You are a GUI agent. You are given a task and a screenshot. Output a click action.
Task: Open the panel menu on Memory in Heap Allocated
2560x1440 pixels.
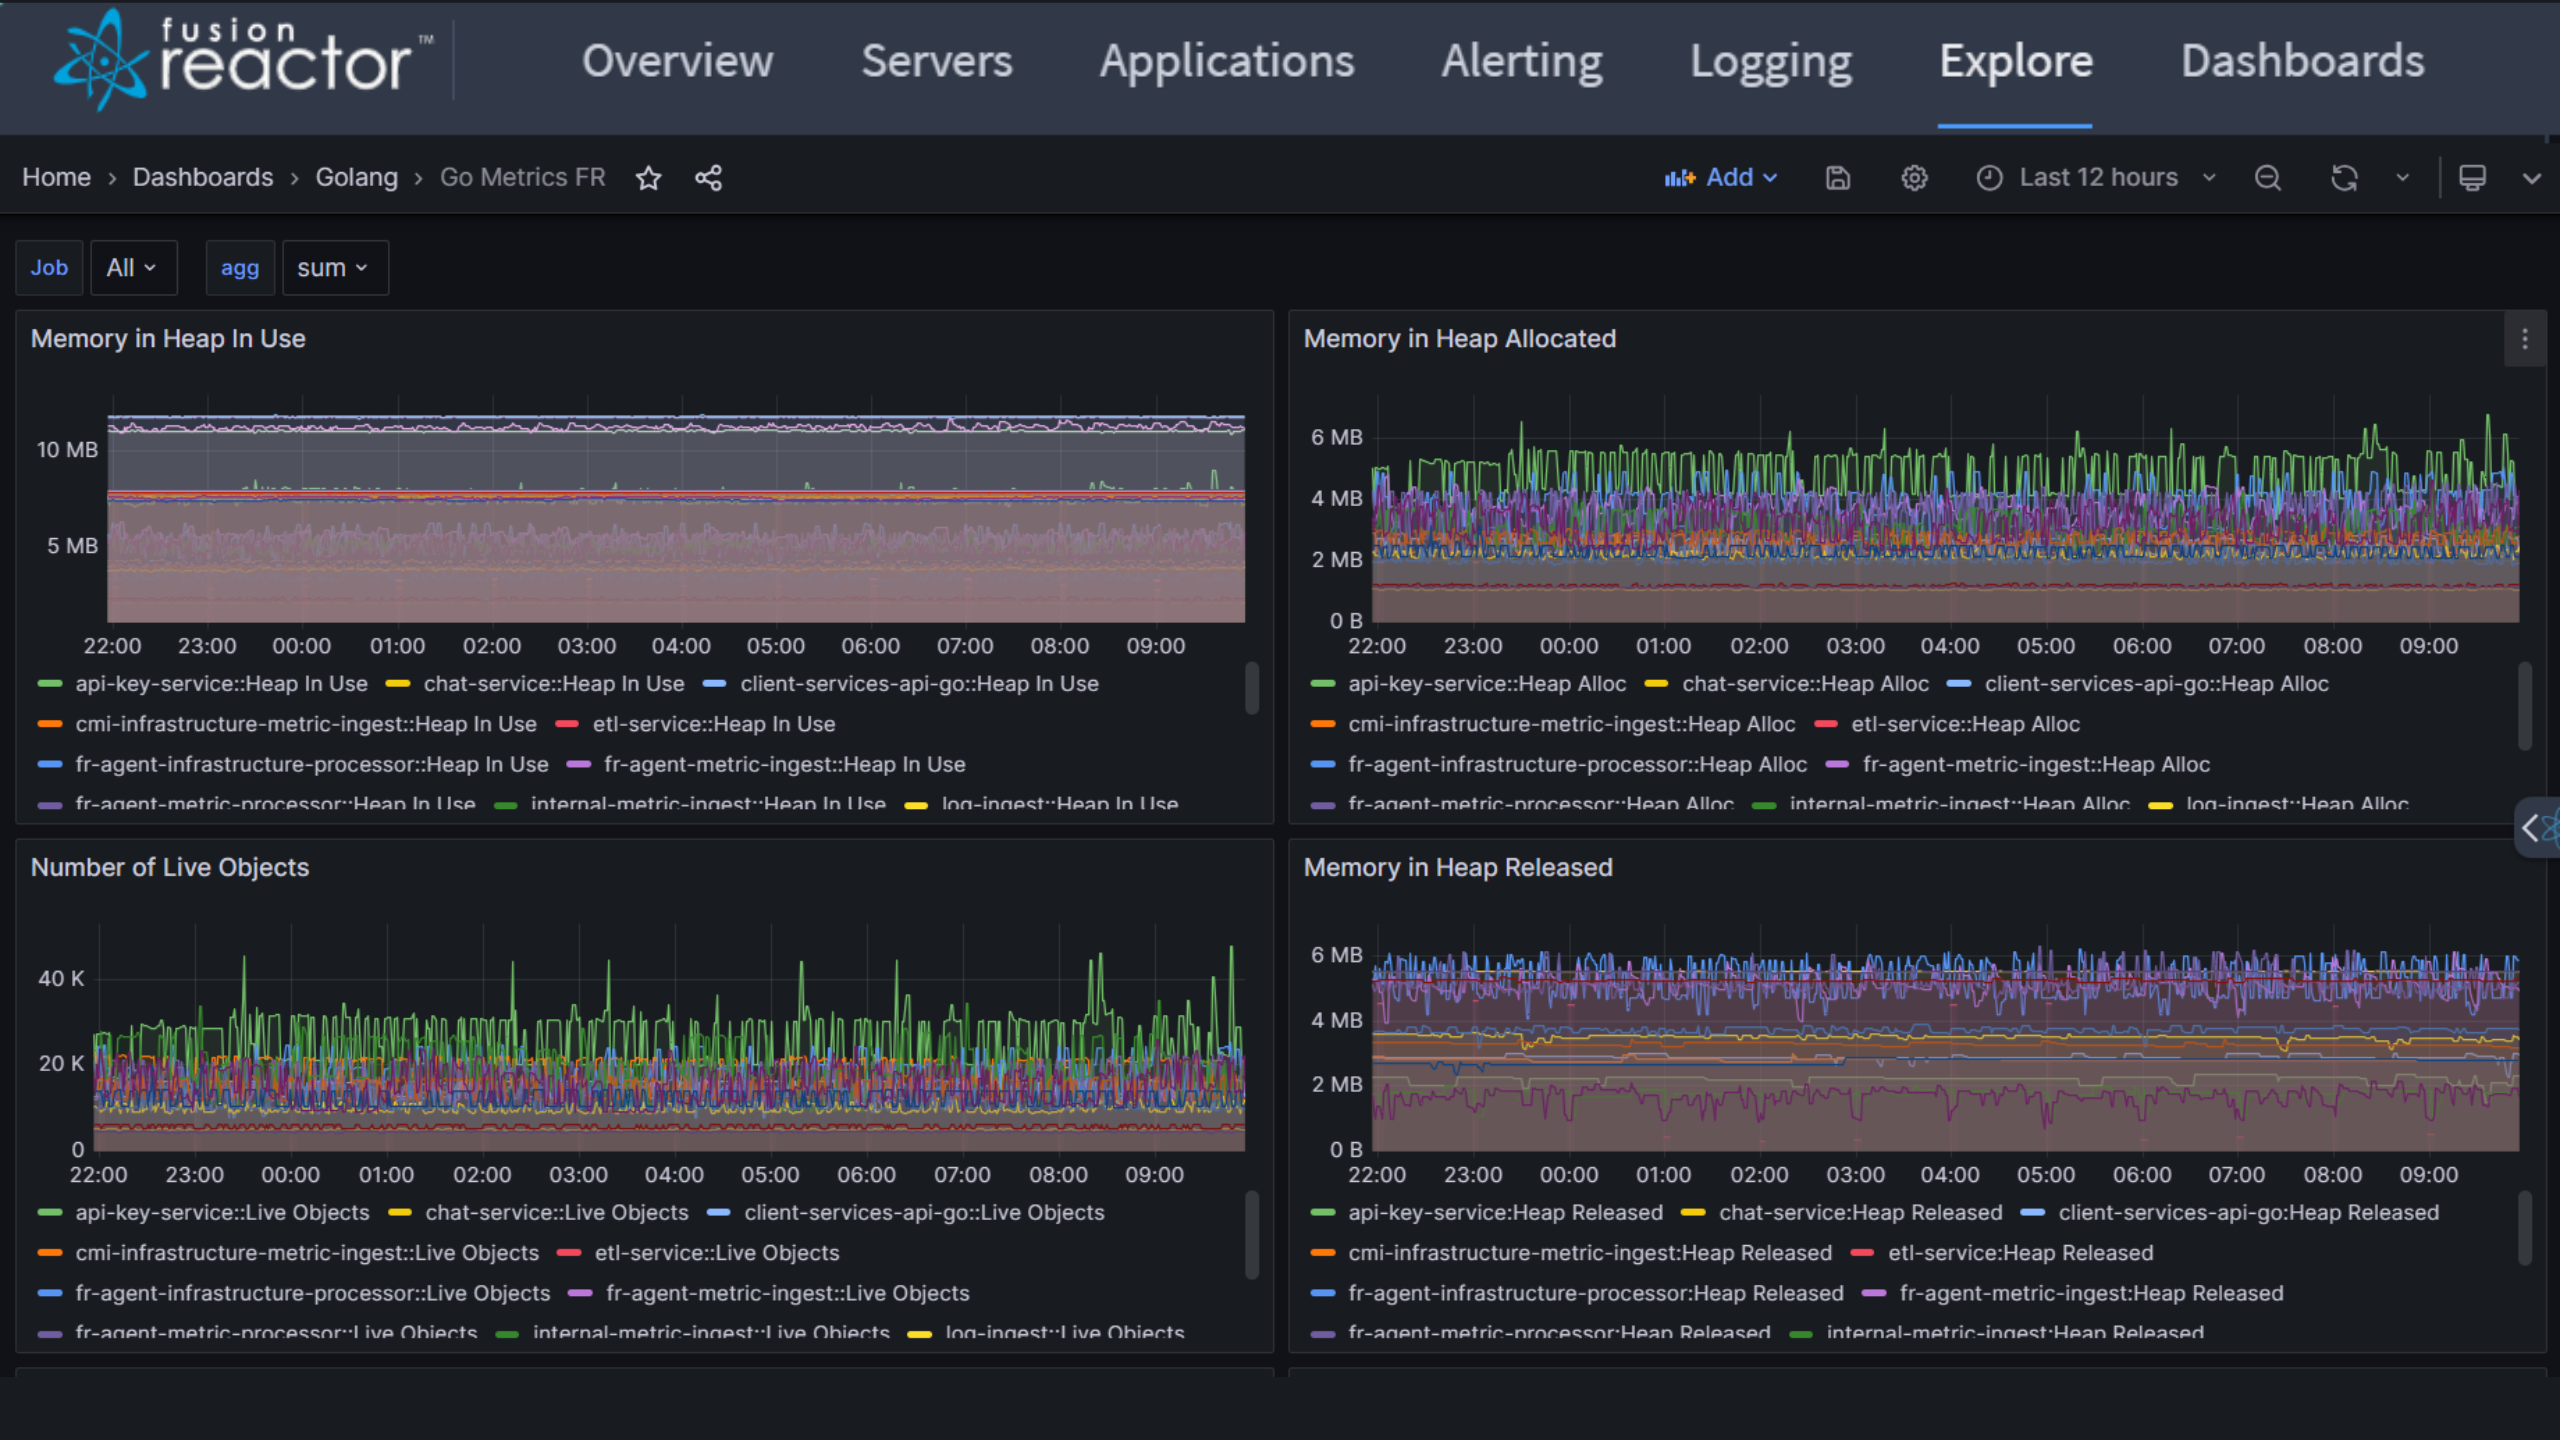click(2525, 339)
